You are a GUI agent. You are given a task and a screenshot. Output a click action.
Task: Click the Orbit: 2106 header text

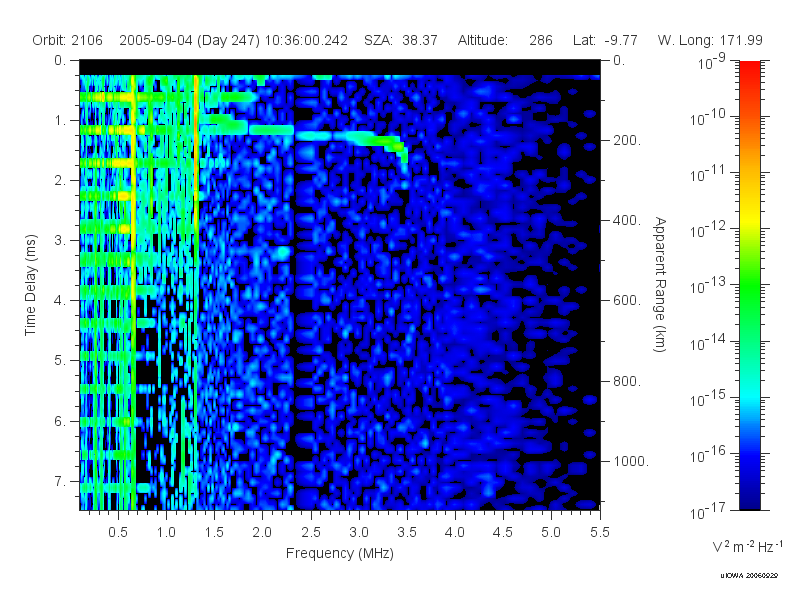[67, 40]
